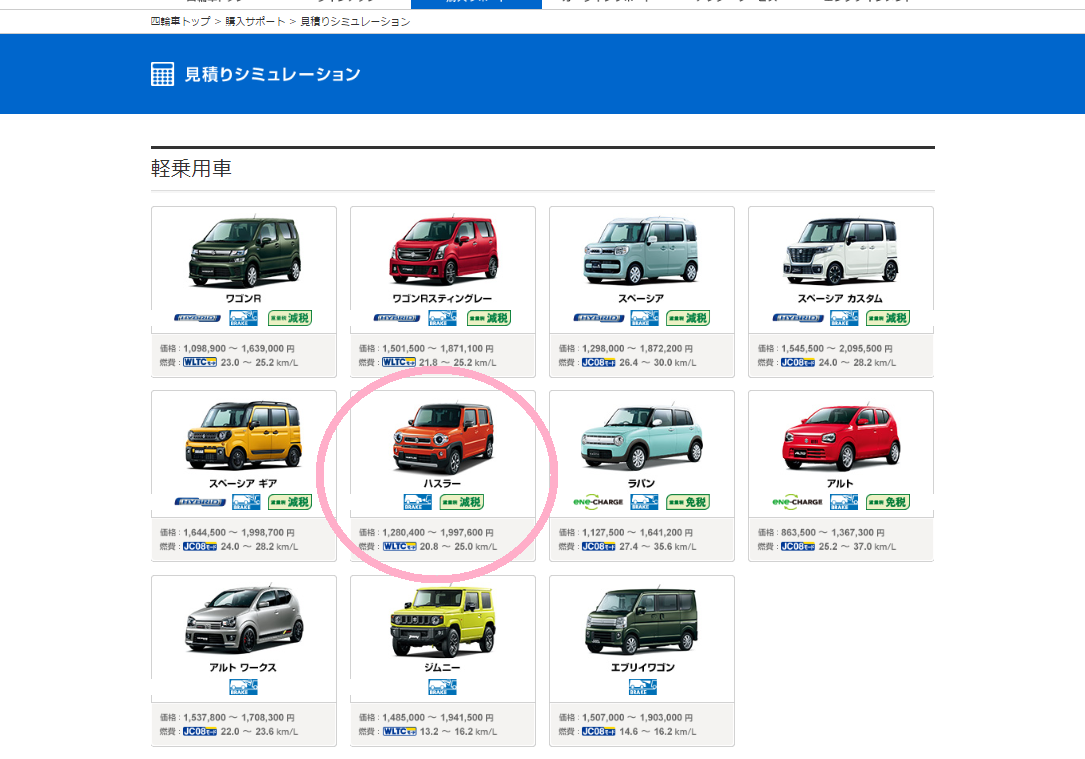The height and width of the screenshot is (759, 1085).
Task: Click the Hybrid badge under スペーシア
Action: click(599, 318)
